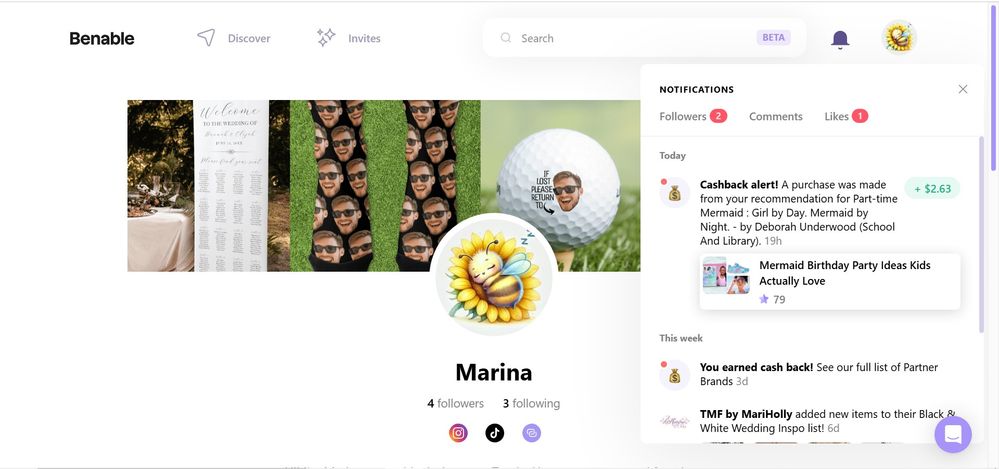999x469 pixels.
Task: Close the Notifications panel
Action: pyautogui.click(x=962, y=89)
